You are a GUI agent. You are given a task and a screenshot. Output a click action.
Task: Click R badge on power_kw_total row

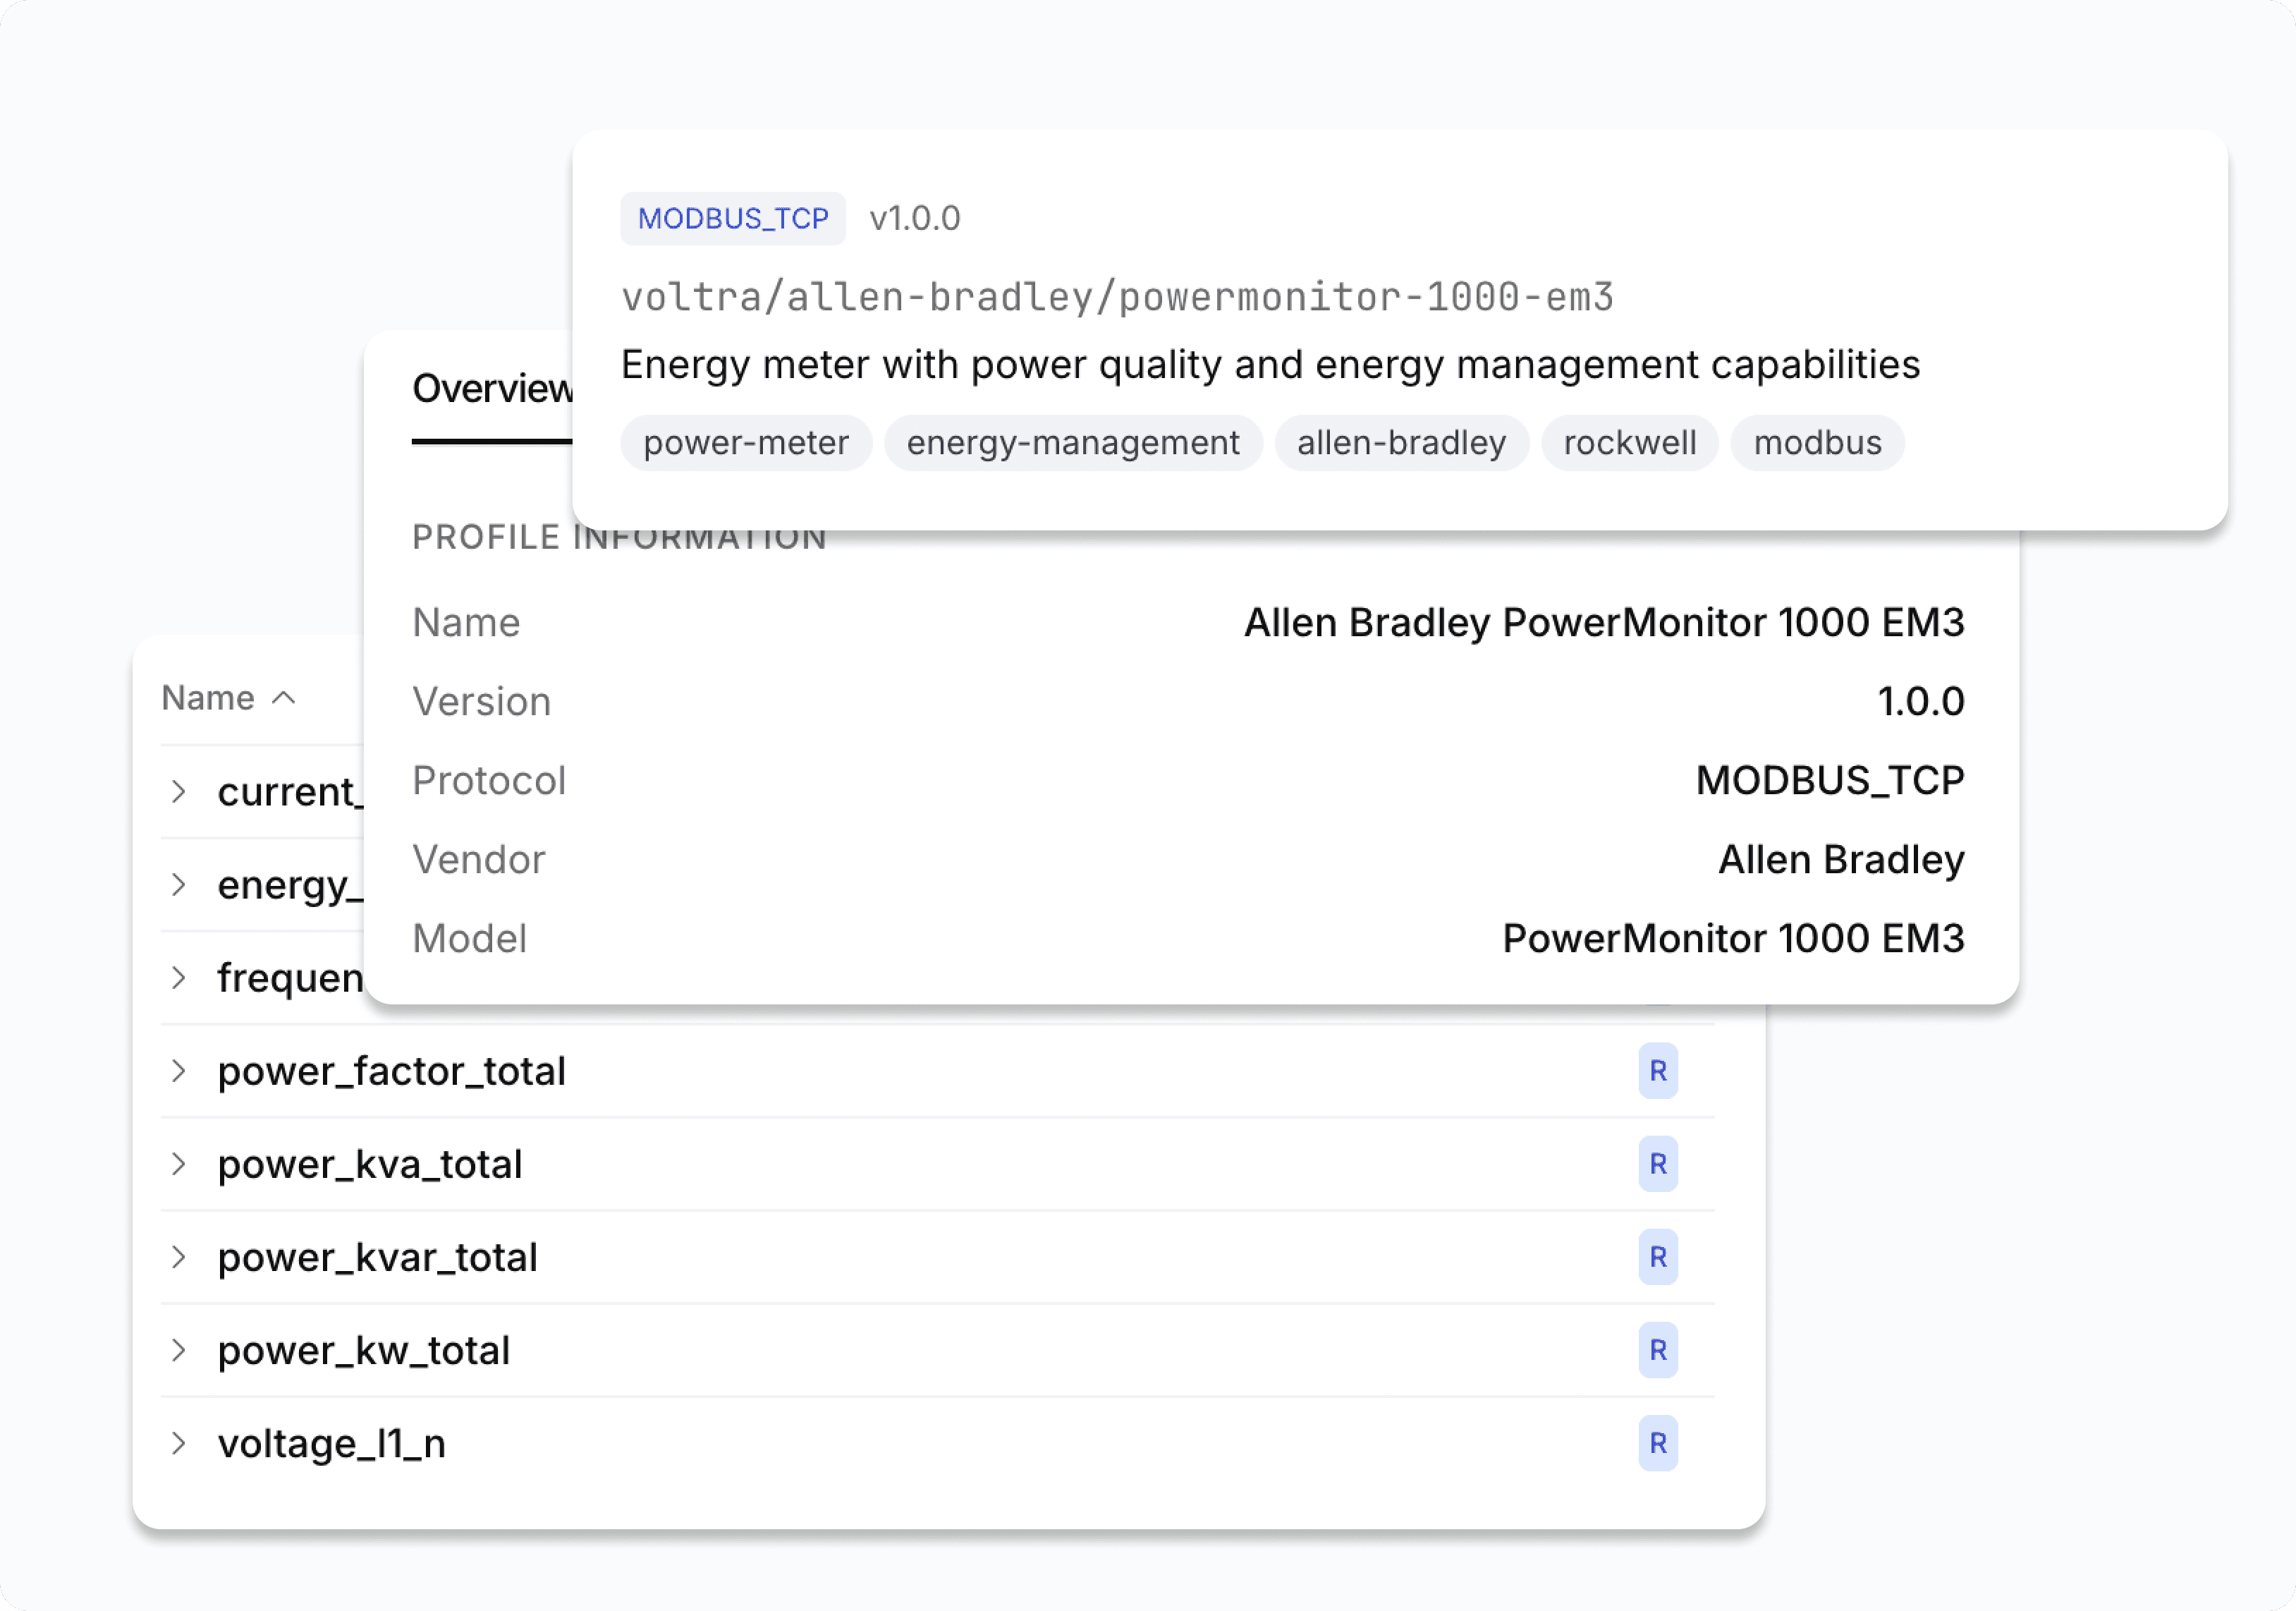(x=1657, y=1350)
